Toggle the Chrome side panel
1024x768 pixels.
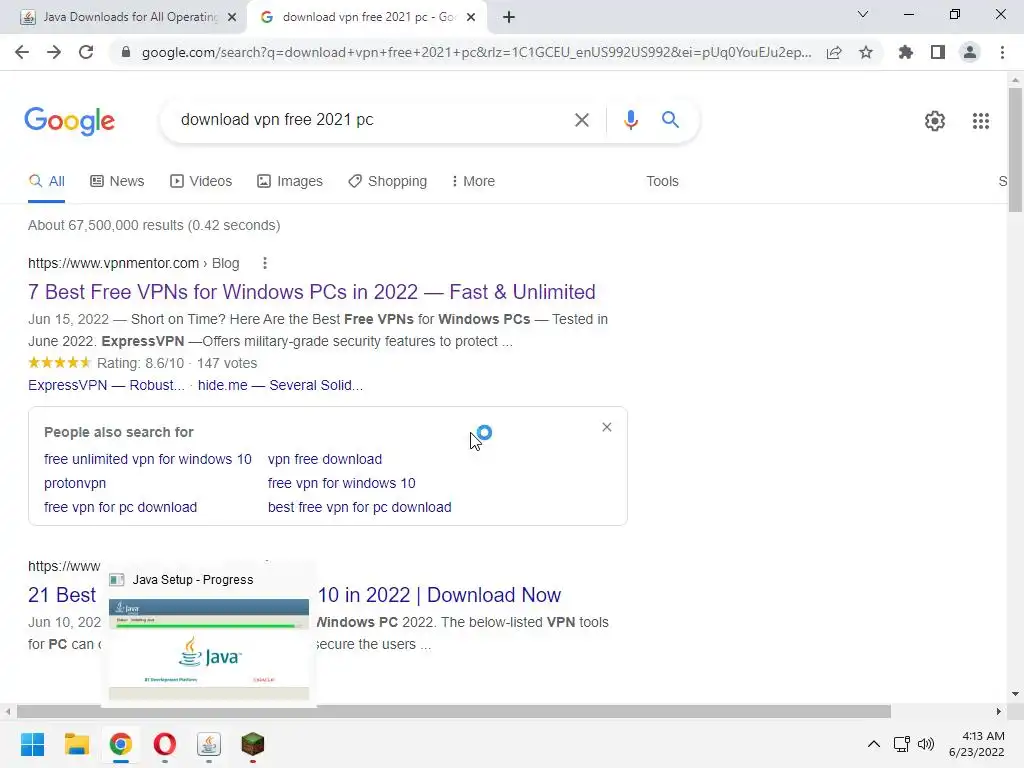coord(938,52)
